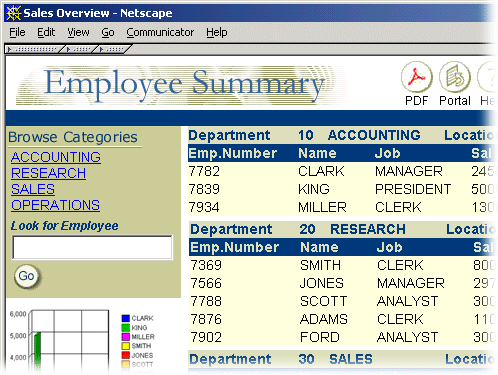
Task: Open the Help menu
Action: pyautogui.click(x=217, y=32)
